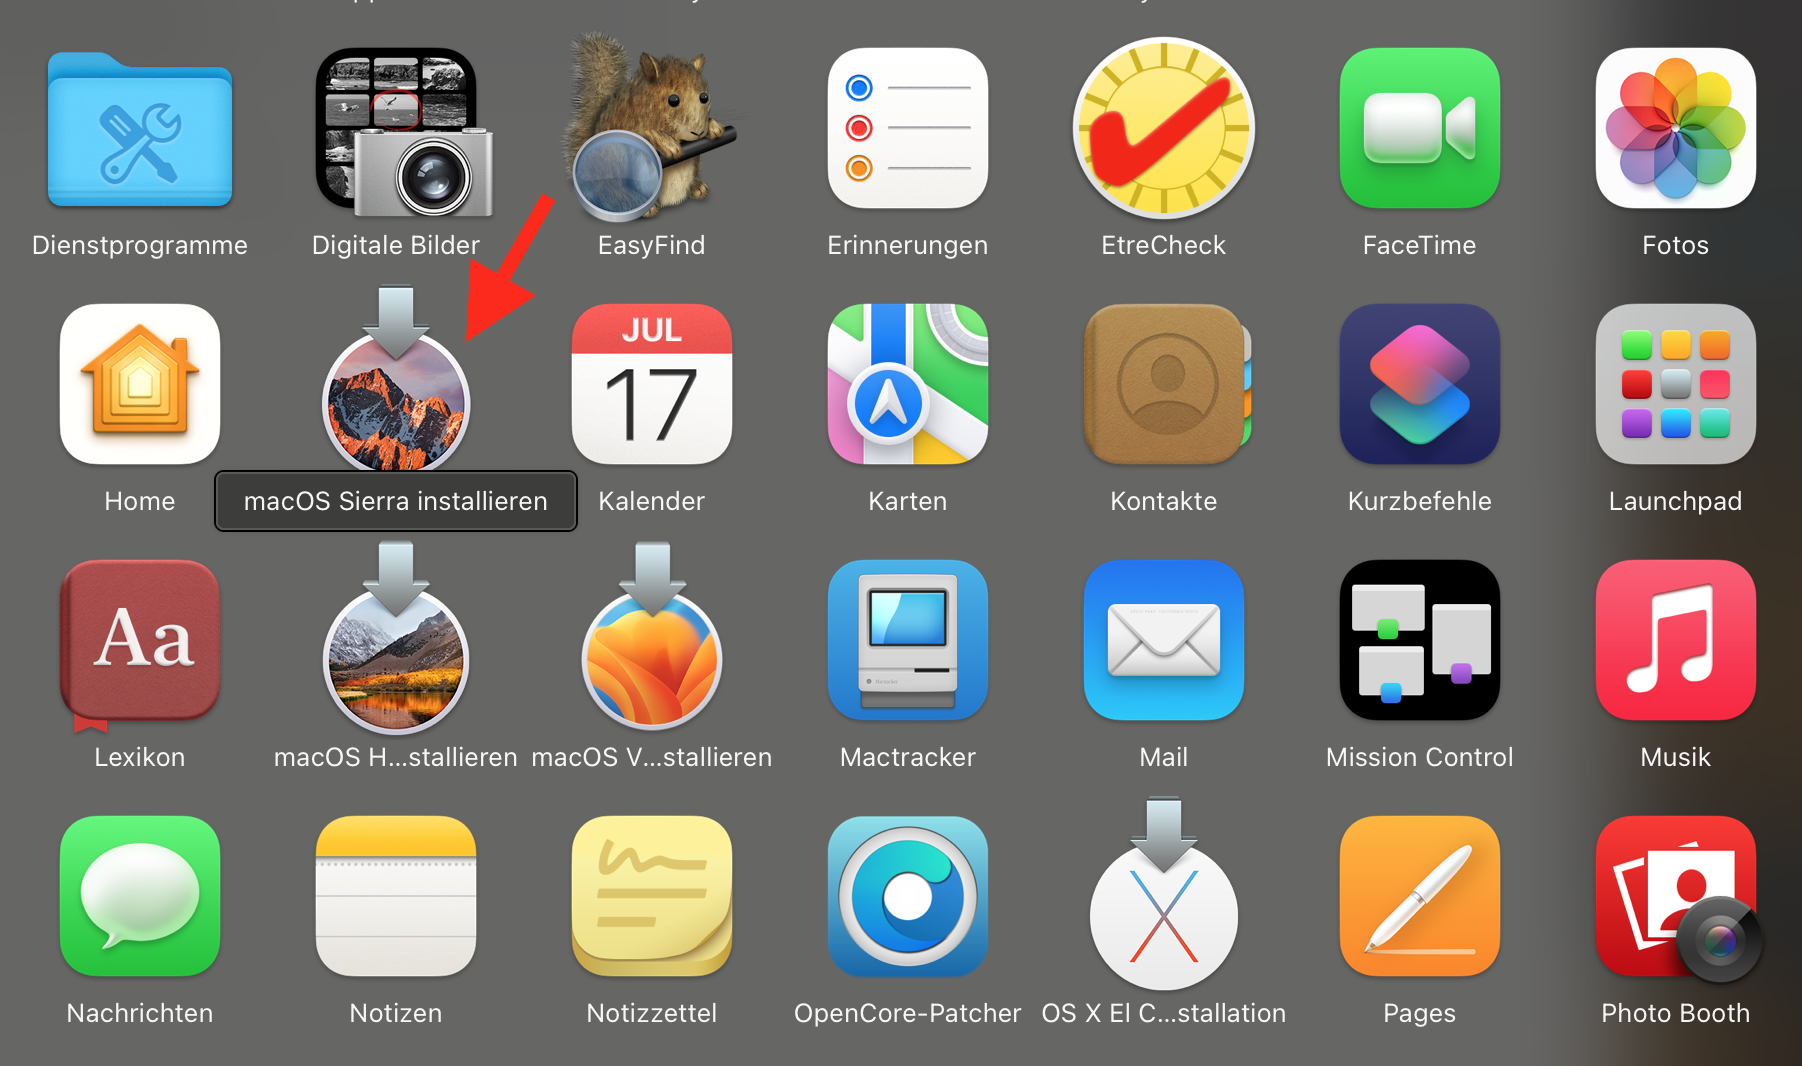Click the EtreCheck checkmark icon

click(1164, 128)
